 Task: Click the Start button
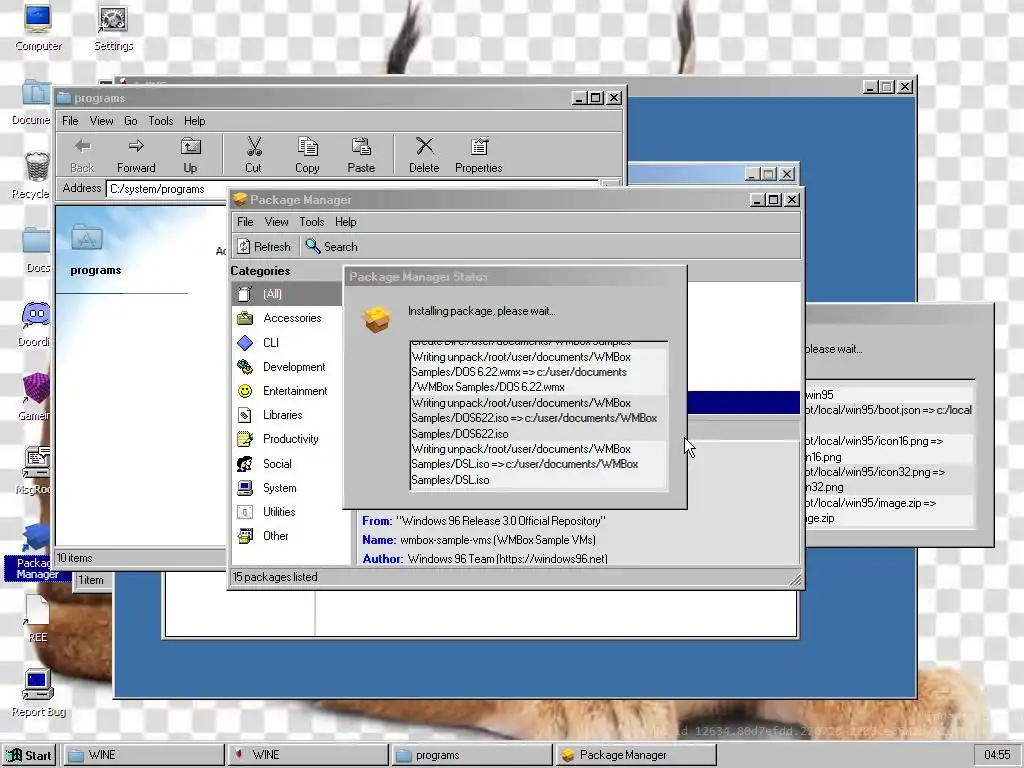[29, 755]
